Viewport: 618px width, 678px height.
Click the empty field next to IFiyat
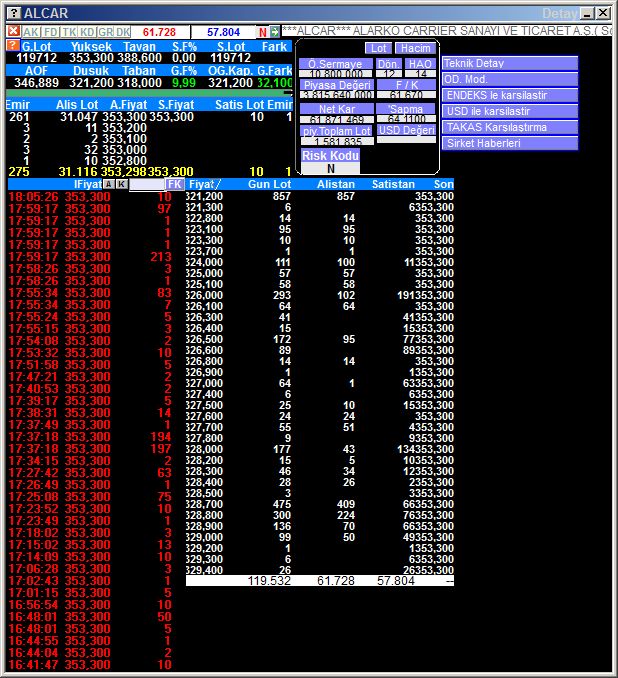[x=147, y=184]
